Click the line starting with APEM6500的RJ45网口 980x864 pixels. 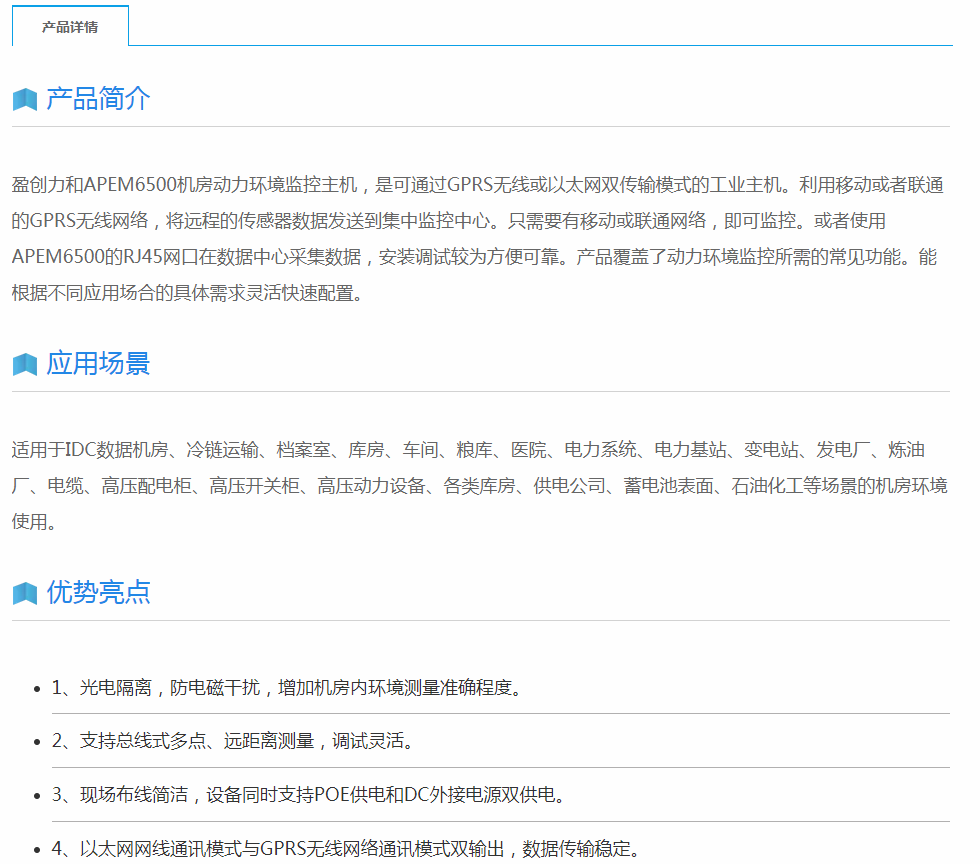coord(474,257)
